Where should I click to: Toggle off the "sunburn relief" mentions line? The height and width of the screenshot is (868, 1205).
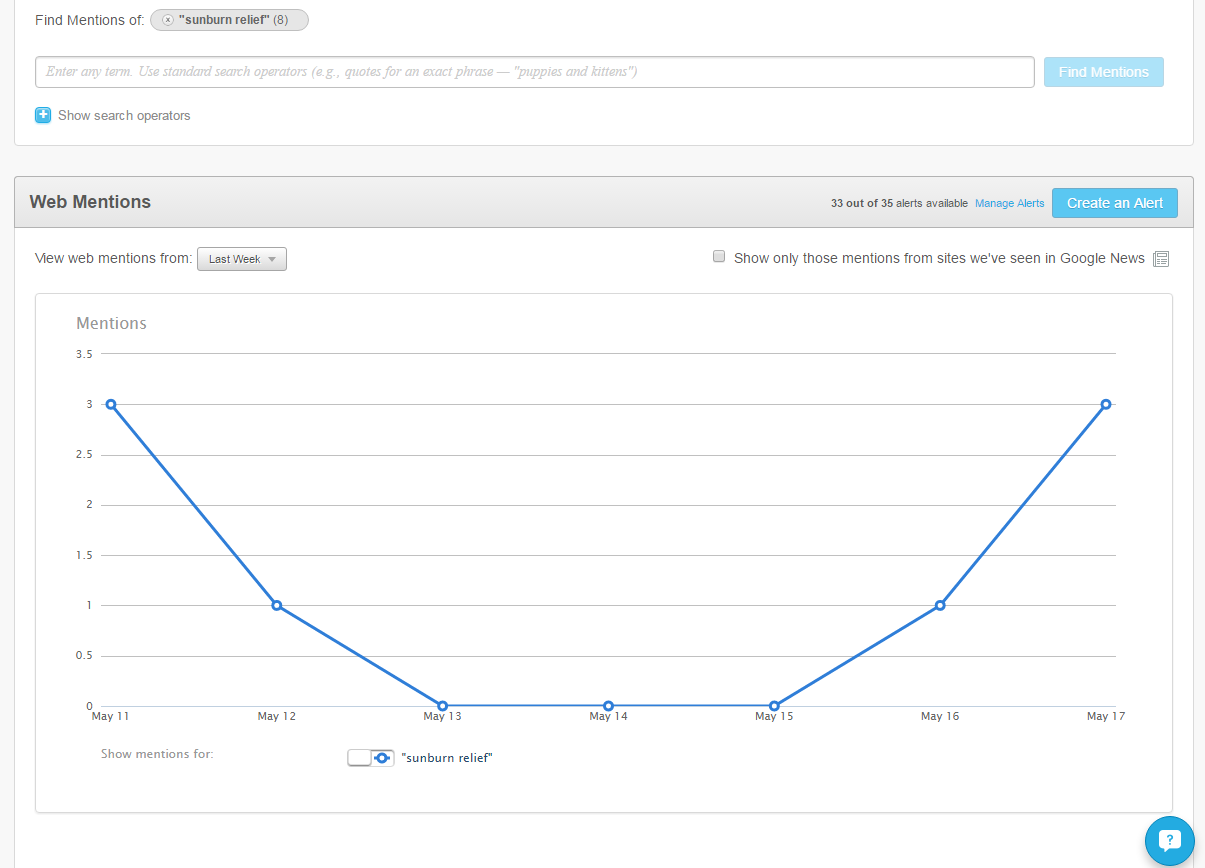[371, 757]
